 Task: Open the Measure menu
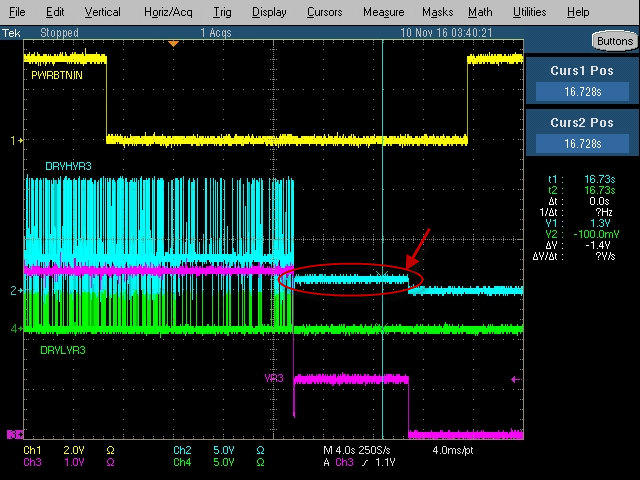coord(383,12)
